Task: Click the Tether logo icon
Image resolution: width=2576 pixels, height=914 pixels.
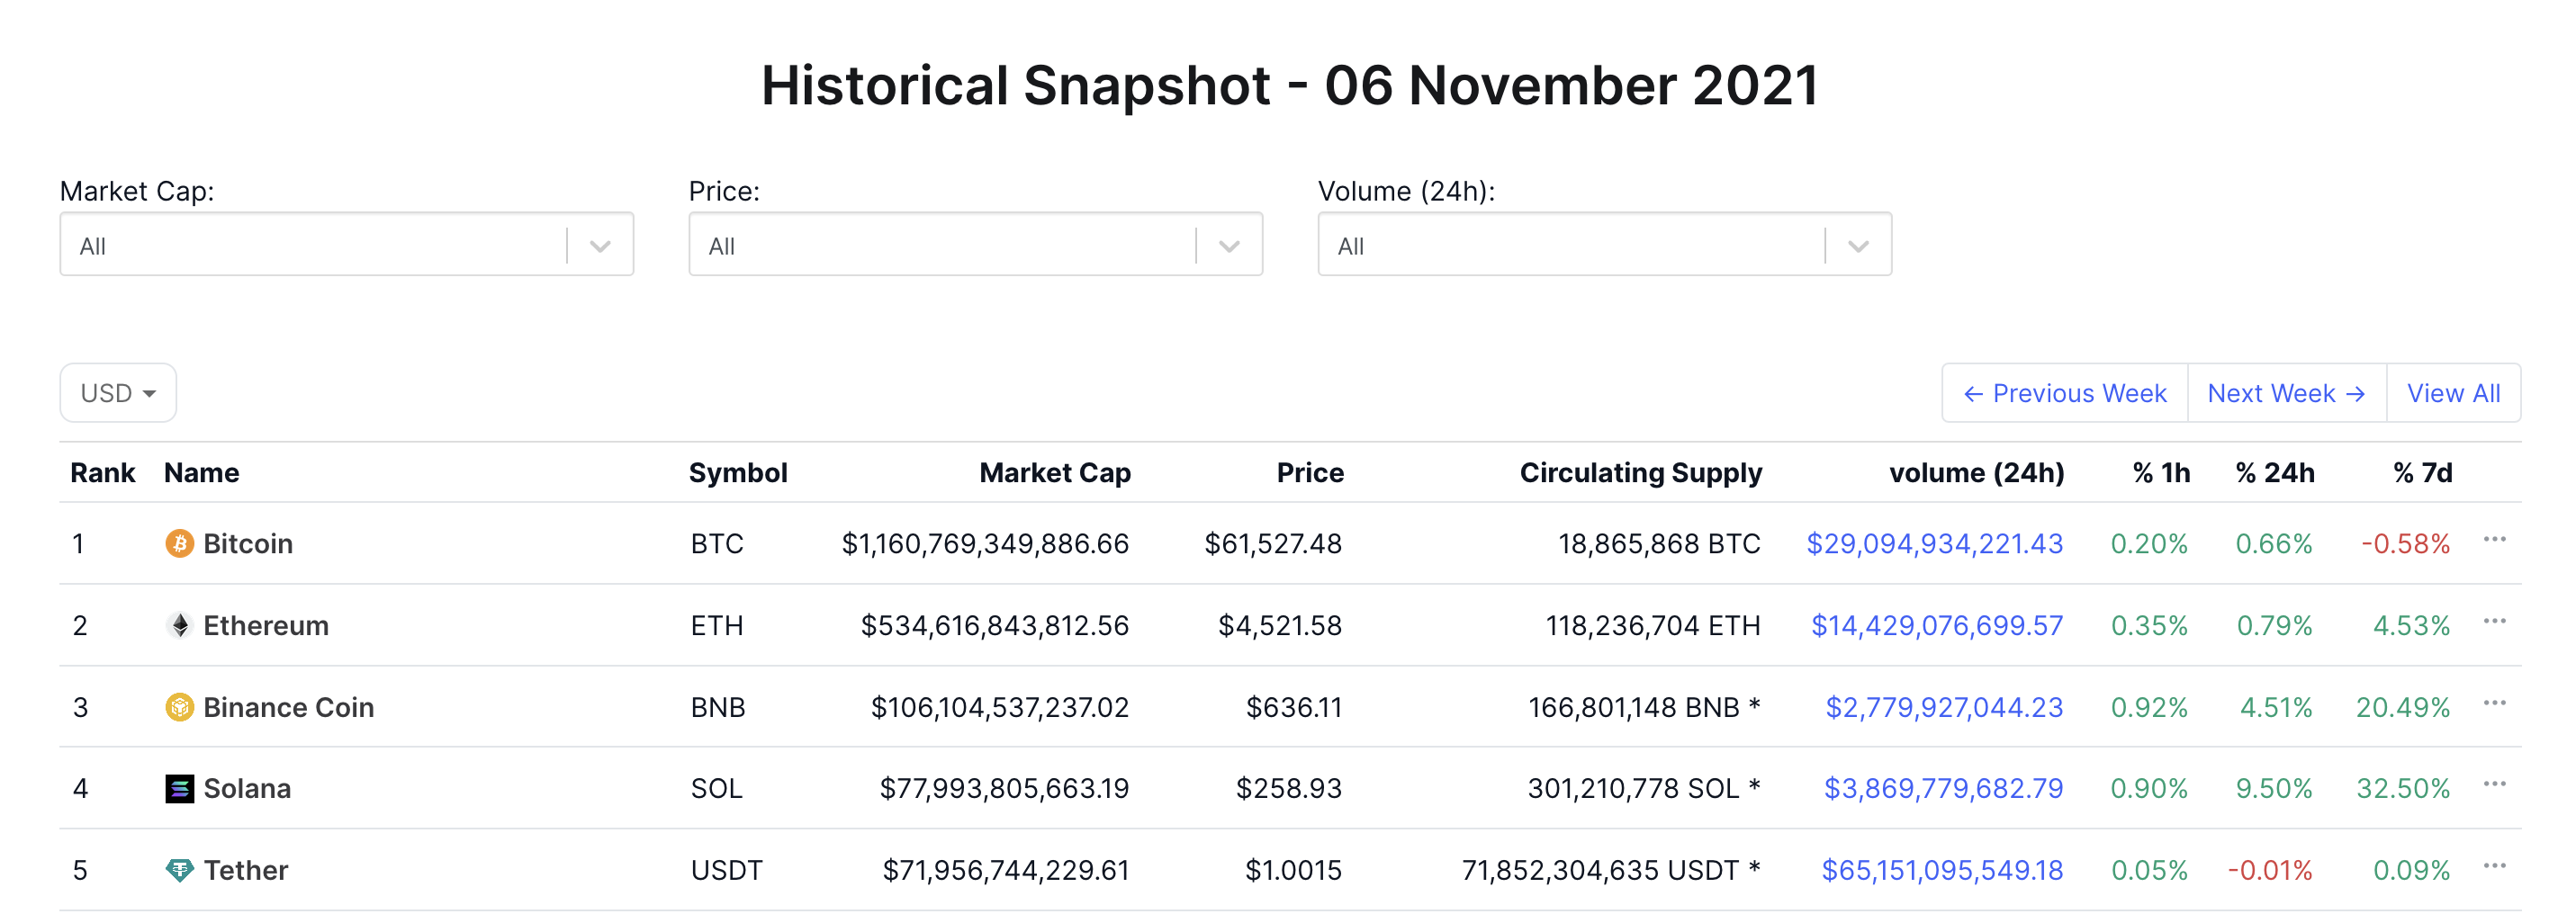Action: [x=179, y=870]
